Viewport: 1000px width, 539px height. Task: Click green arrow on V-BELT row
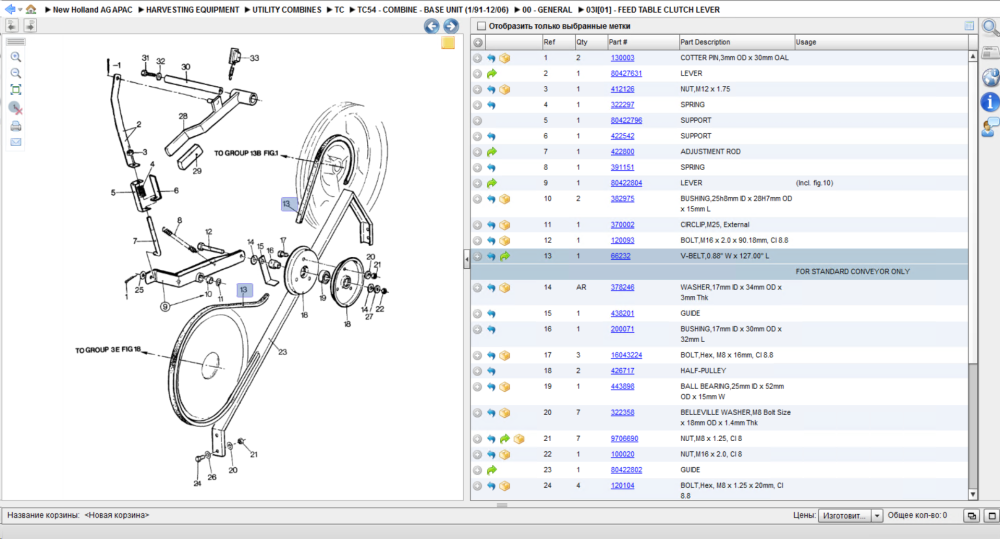505,256
